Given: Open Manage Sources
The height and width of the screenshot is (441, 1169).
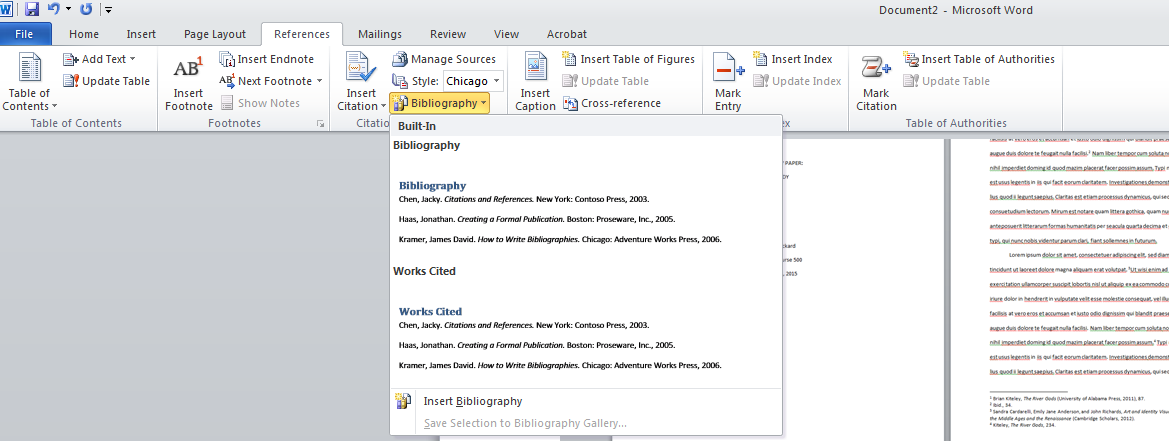Looking at the screenshot, I should [444, 59].
